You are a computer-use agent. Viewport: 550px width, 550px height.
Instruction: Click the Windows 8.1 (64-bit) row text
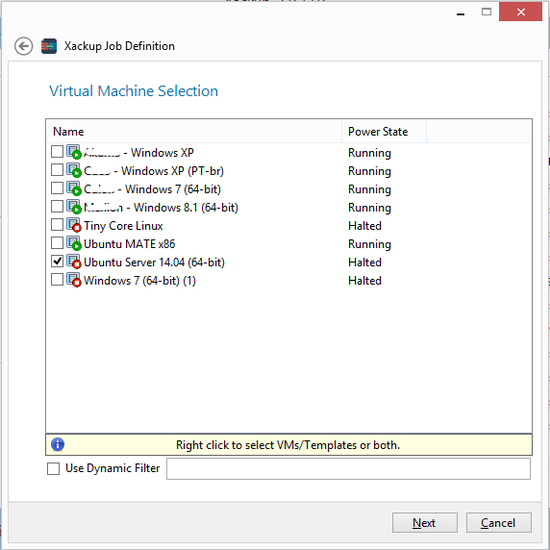point(161,207)
